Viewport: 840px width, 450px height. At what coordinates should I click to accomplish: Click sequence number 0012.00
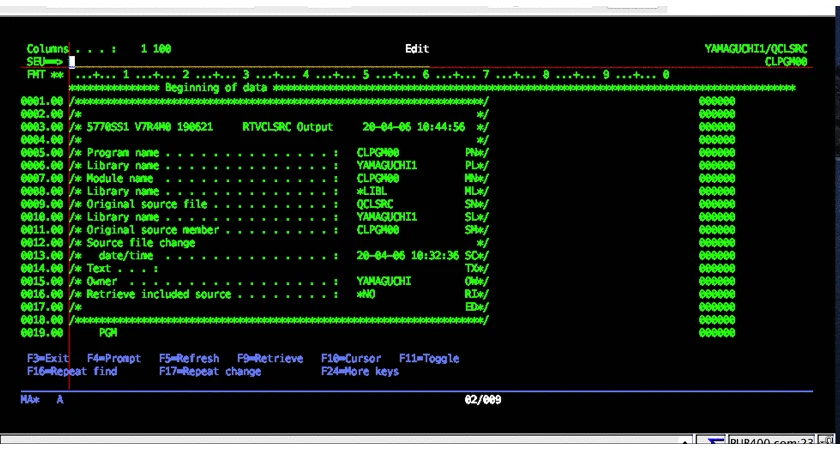42,243
